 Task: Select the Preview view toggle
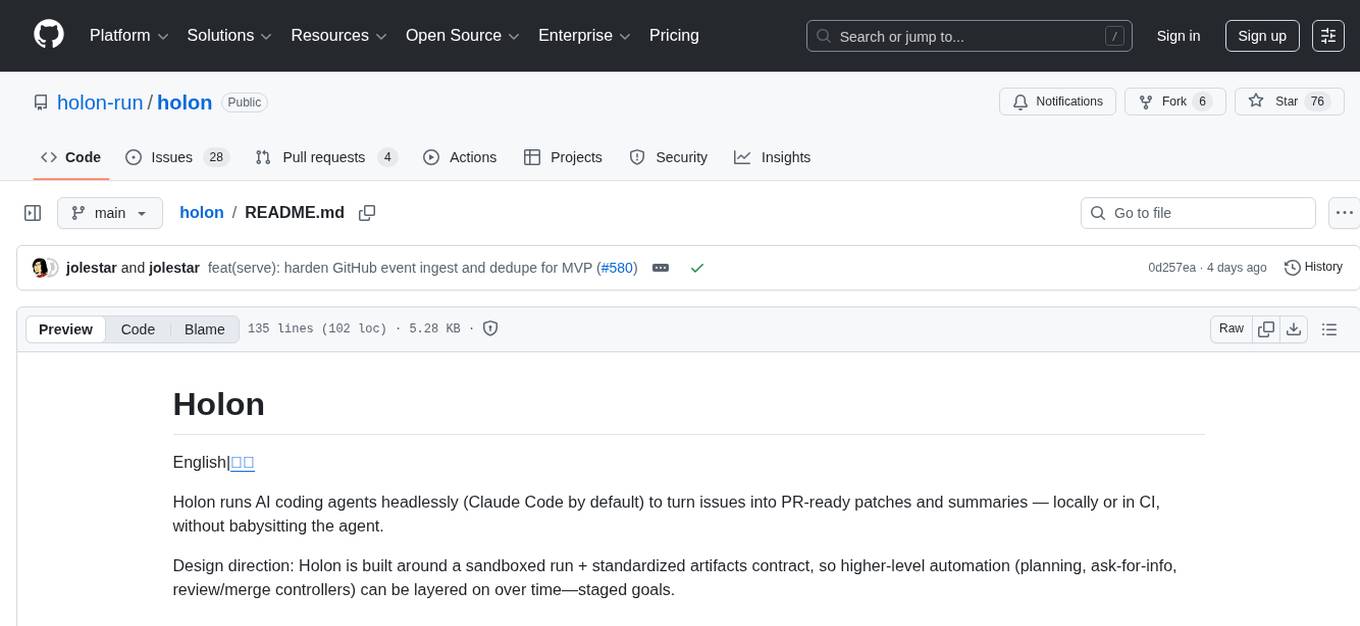[66, 329]
